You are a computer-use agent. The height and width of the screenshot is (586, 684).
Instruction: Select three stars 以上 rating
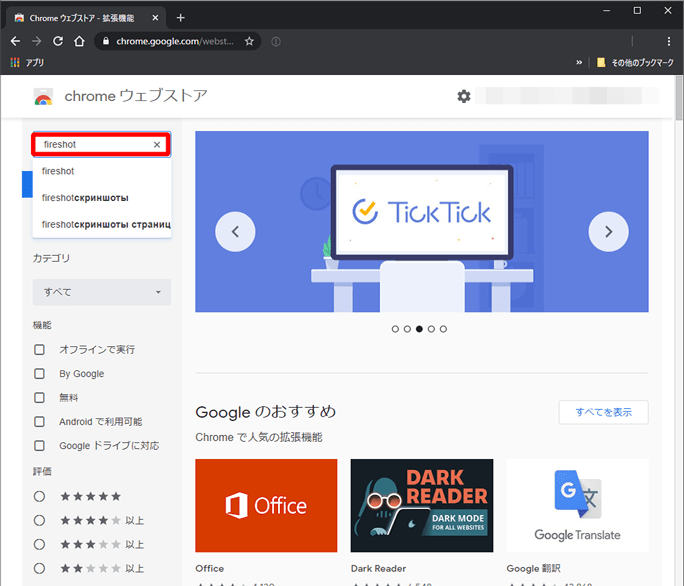39,545
